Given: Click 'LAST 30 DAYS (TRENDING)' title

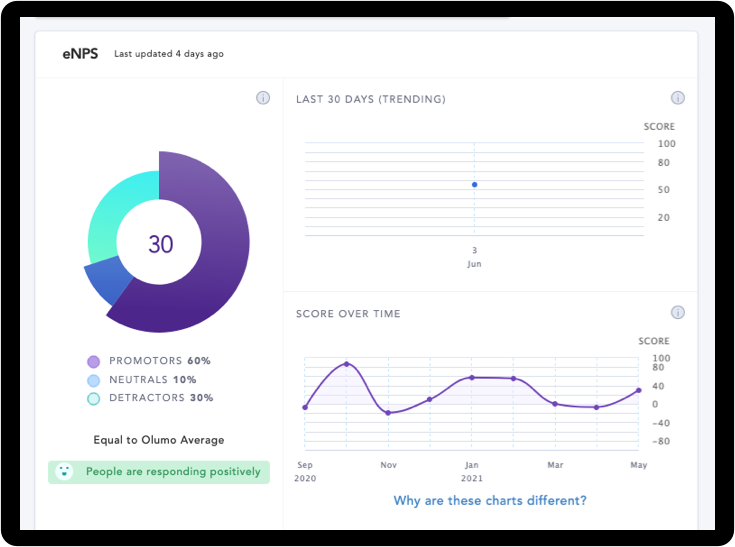Looking at the screenshot, I should pos(371,99).
